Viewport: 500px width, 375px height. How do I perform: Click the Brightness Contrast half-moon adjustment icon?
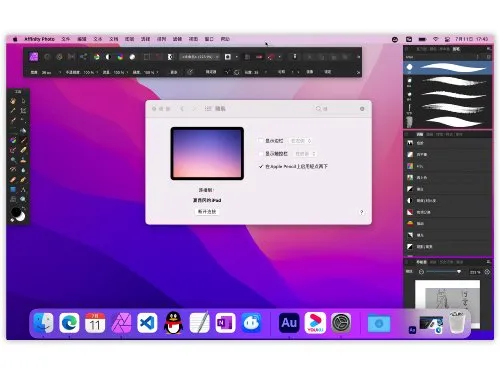click(x=410, y=200)
